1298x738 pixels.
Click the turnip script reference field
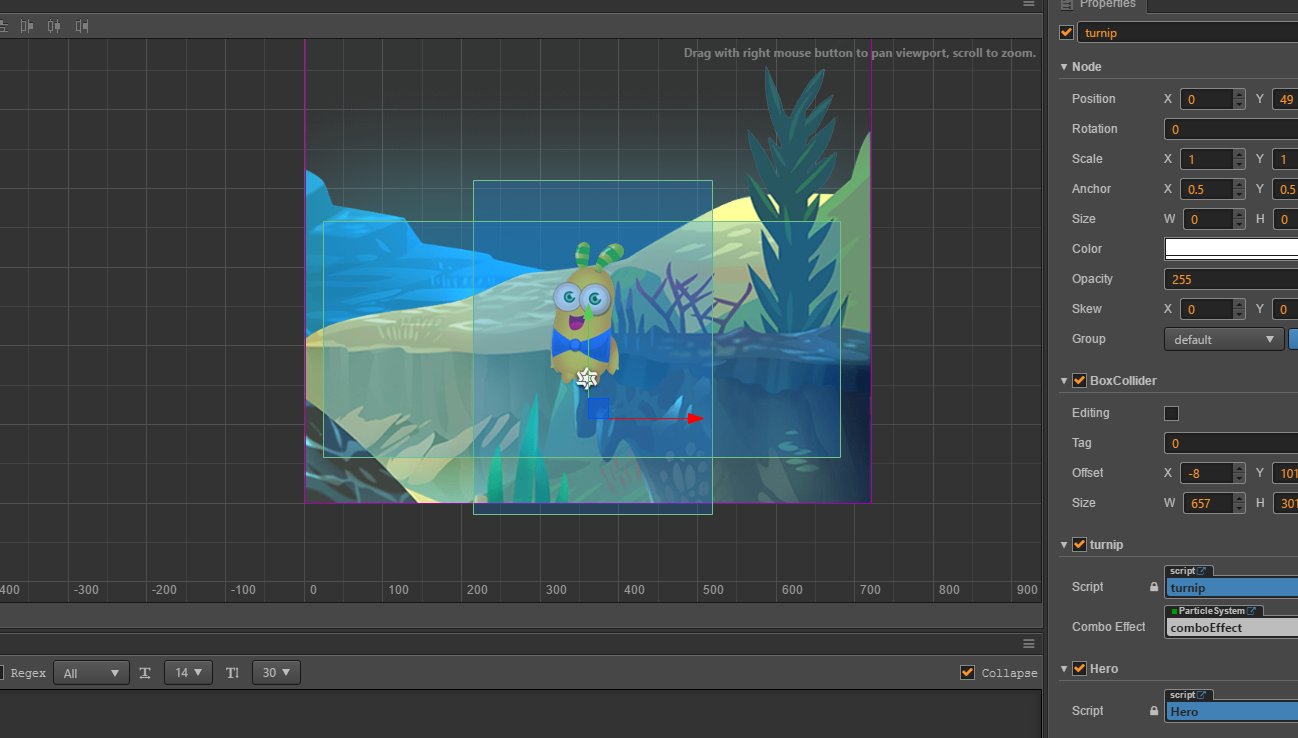tap(1232, 588)
